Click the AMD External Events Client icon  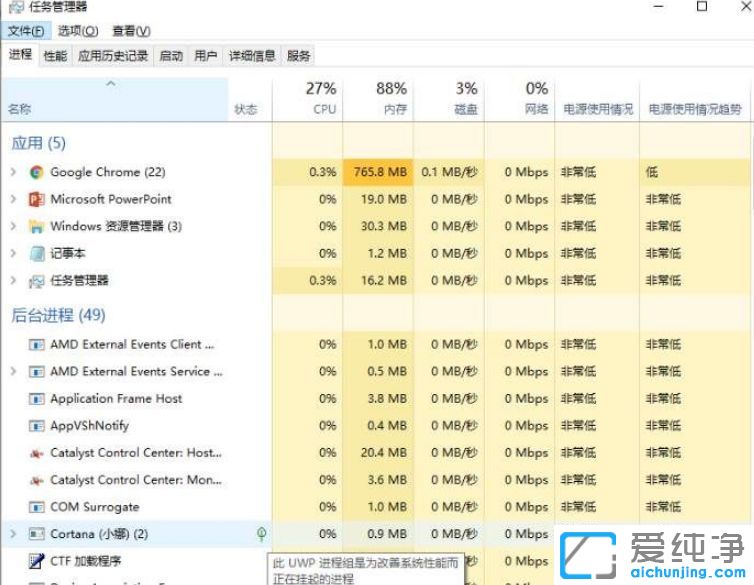[37, 345]
